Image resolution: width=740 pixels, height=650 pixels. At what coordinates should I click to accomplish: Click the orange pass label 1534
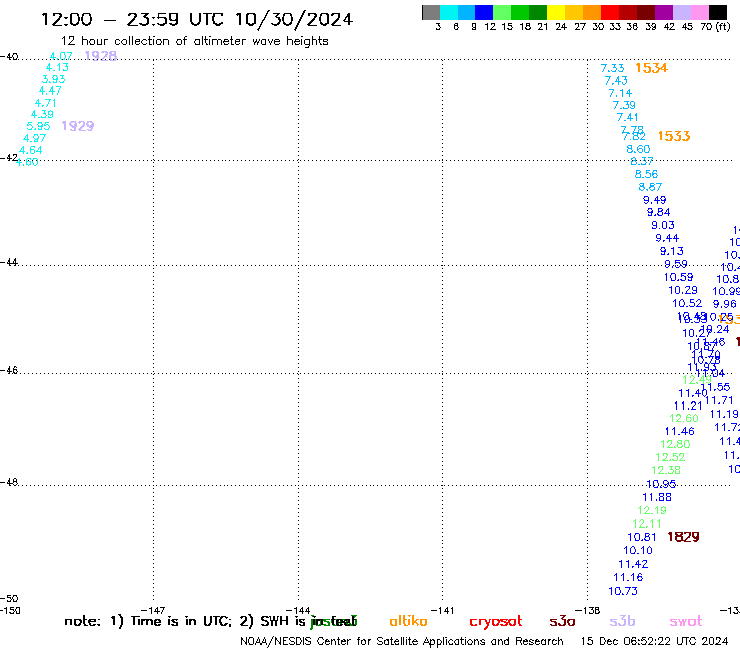click(651, 68)
